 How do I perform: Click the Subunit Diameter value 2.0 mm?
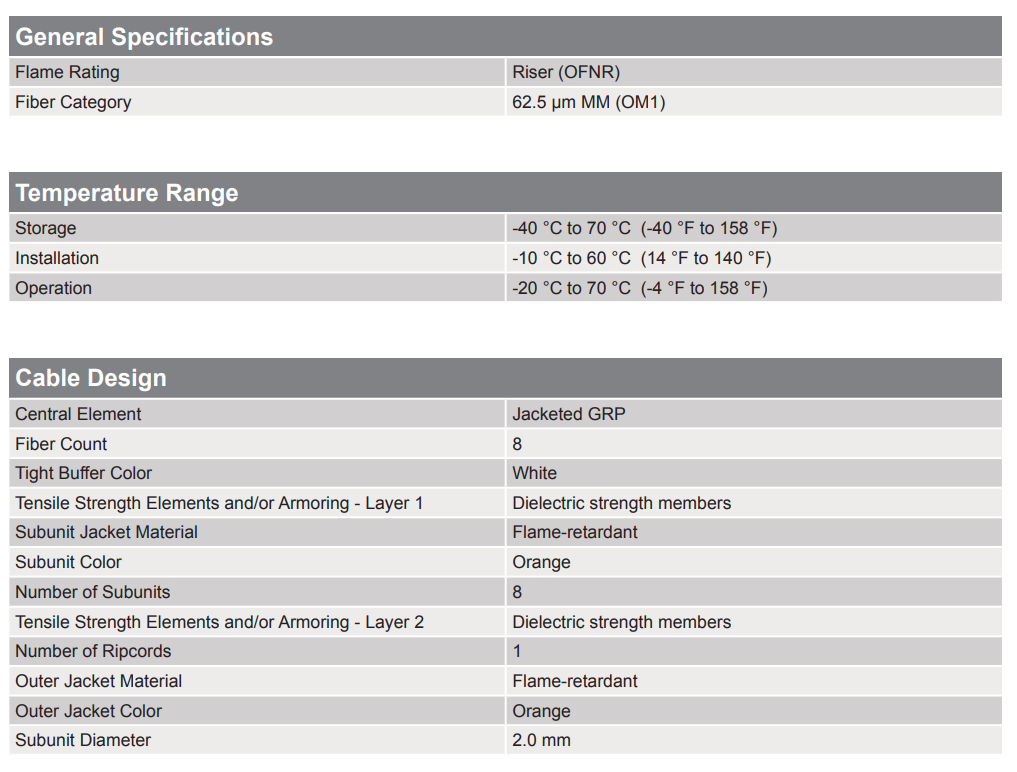click(x=541, y=740)
